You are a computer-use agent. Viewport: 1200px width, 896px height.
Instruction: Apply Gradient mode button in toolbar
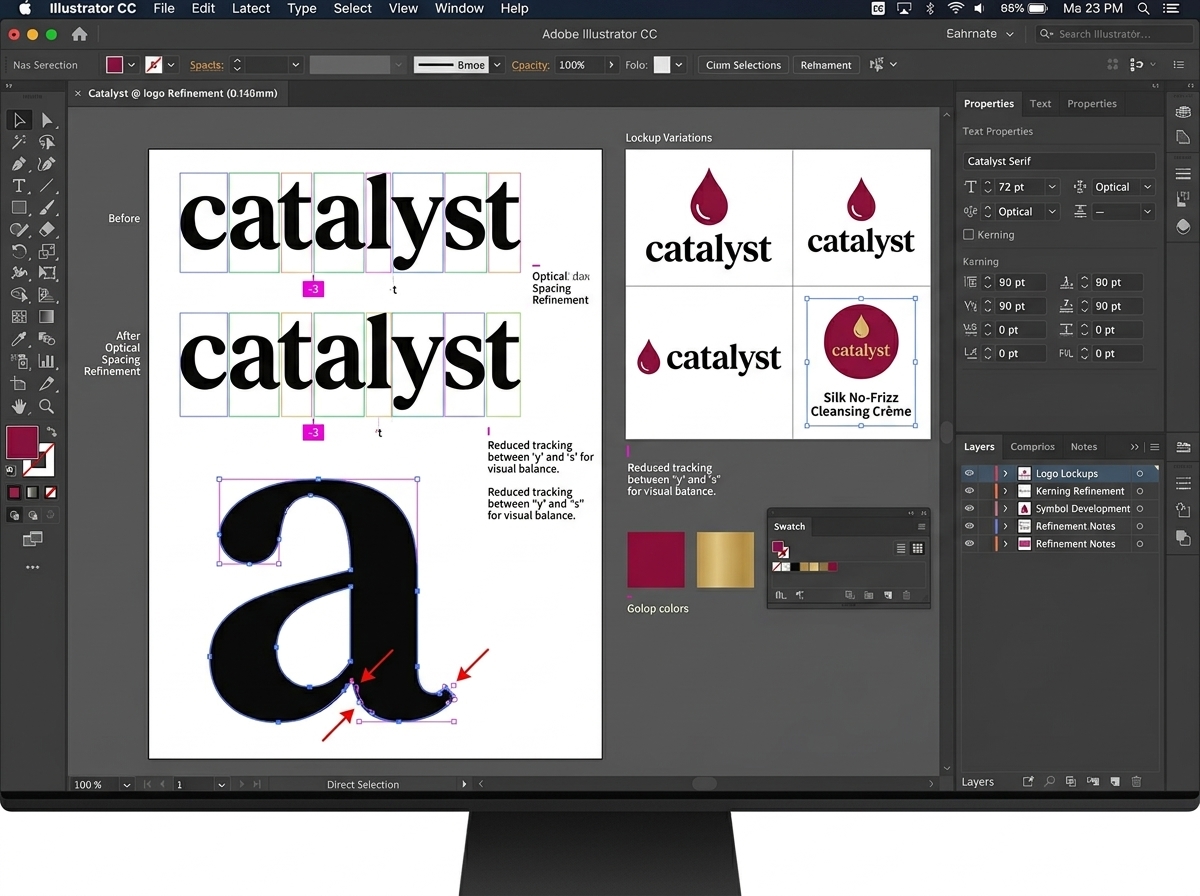32,493
